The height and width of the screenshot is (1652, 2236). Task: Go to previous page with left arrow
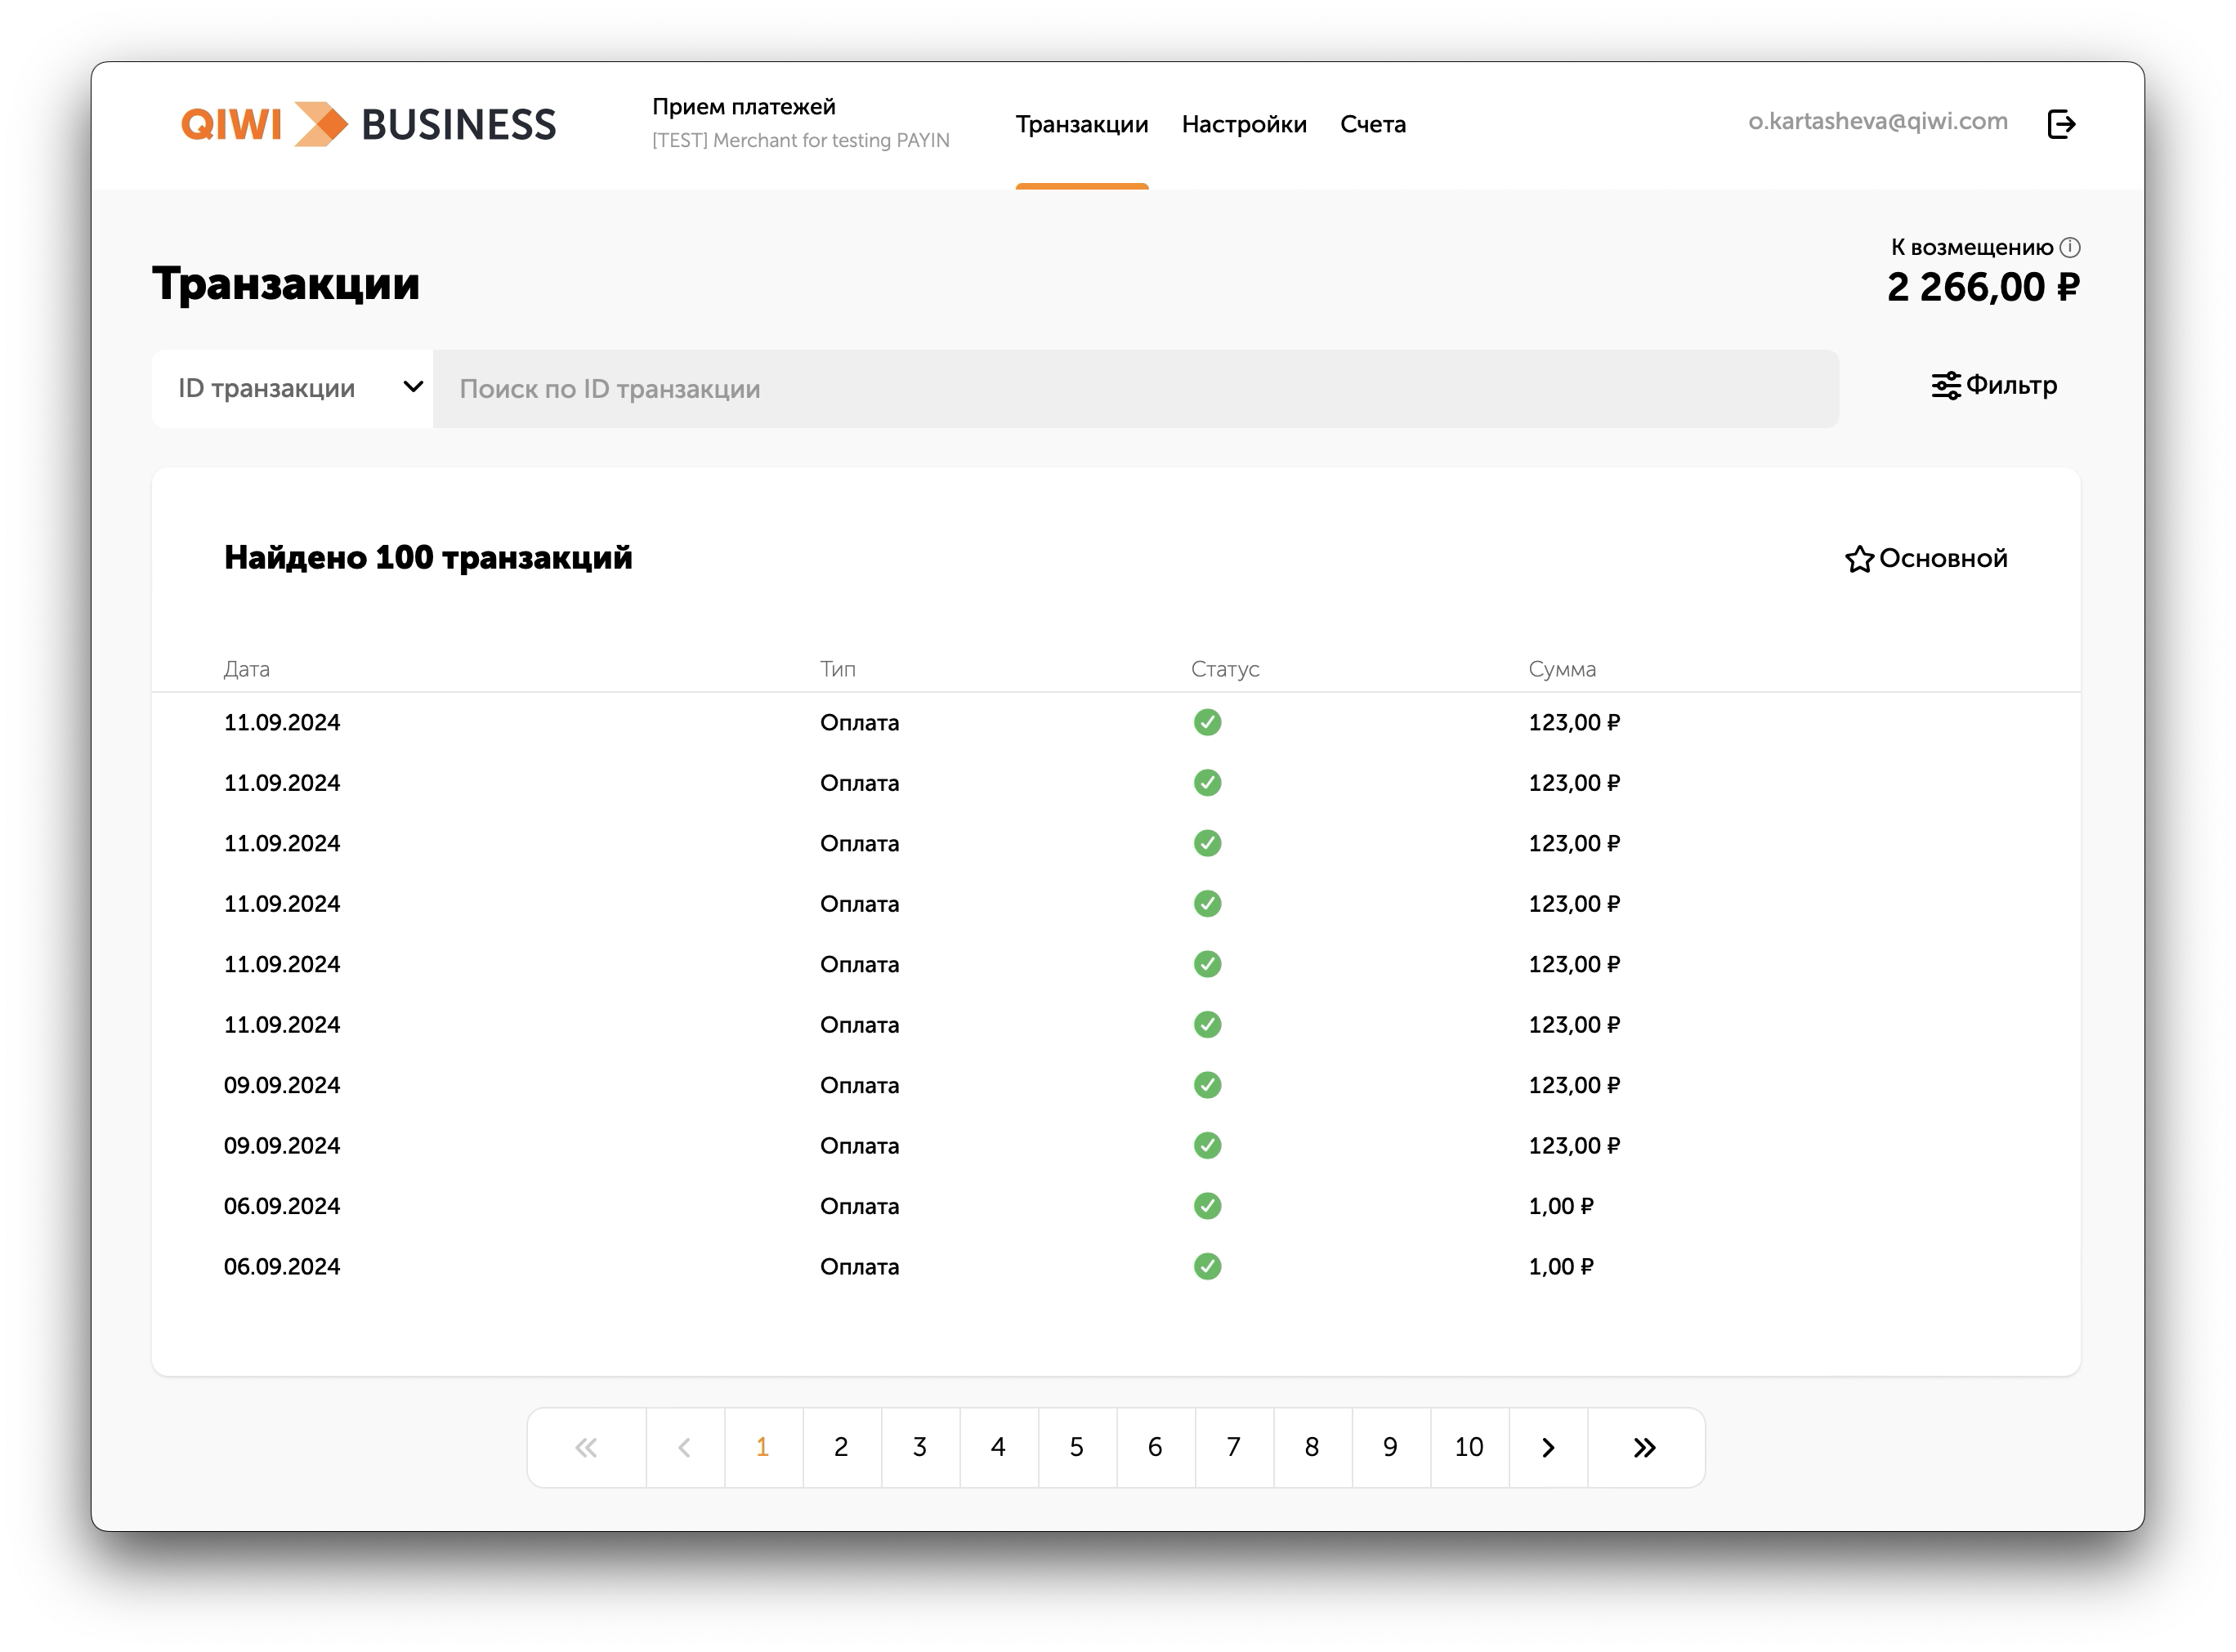[684, 1447]
